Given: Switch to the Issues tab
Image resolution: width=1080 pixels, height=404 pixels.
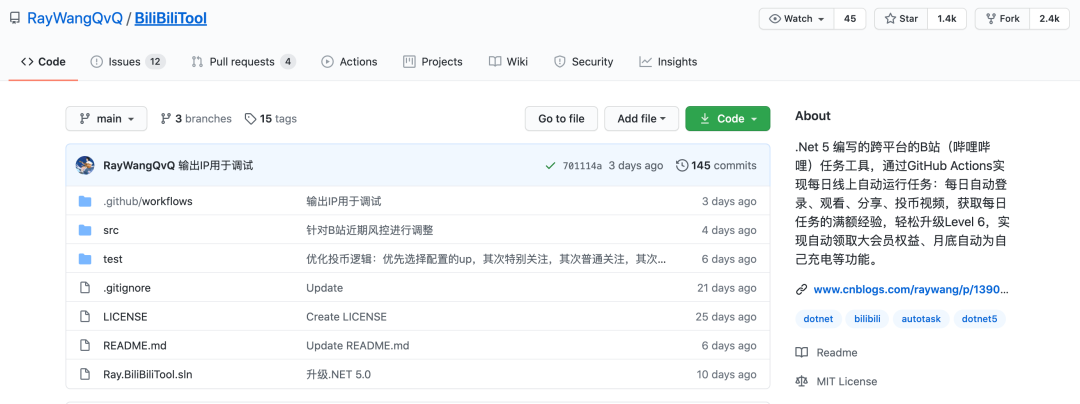Looking at the screenshot, I should click(x=115, y=62).
